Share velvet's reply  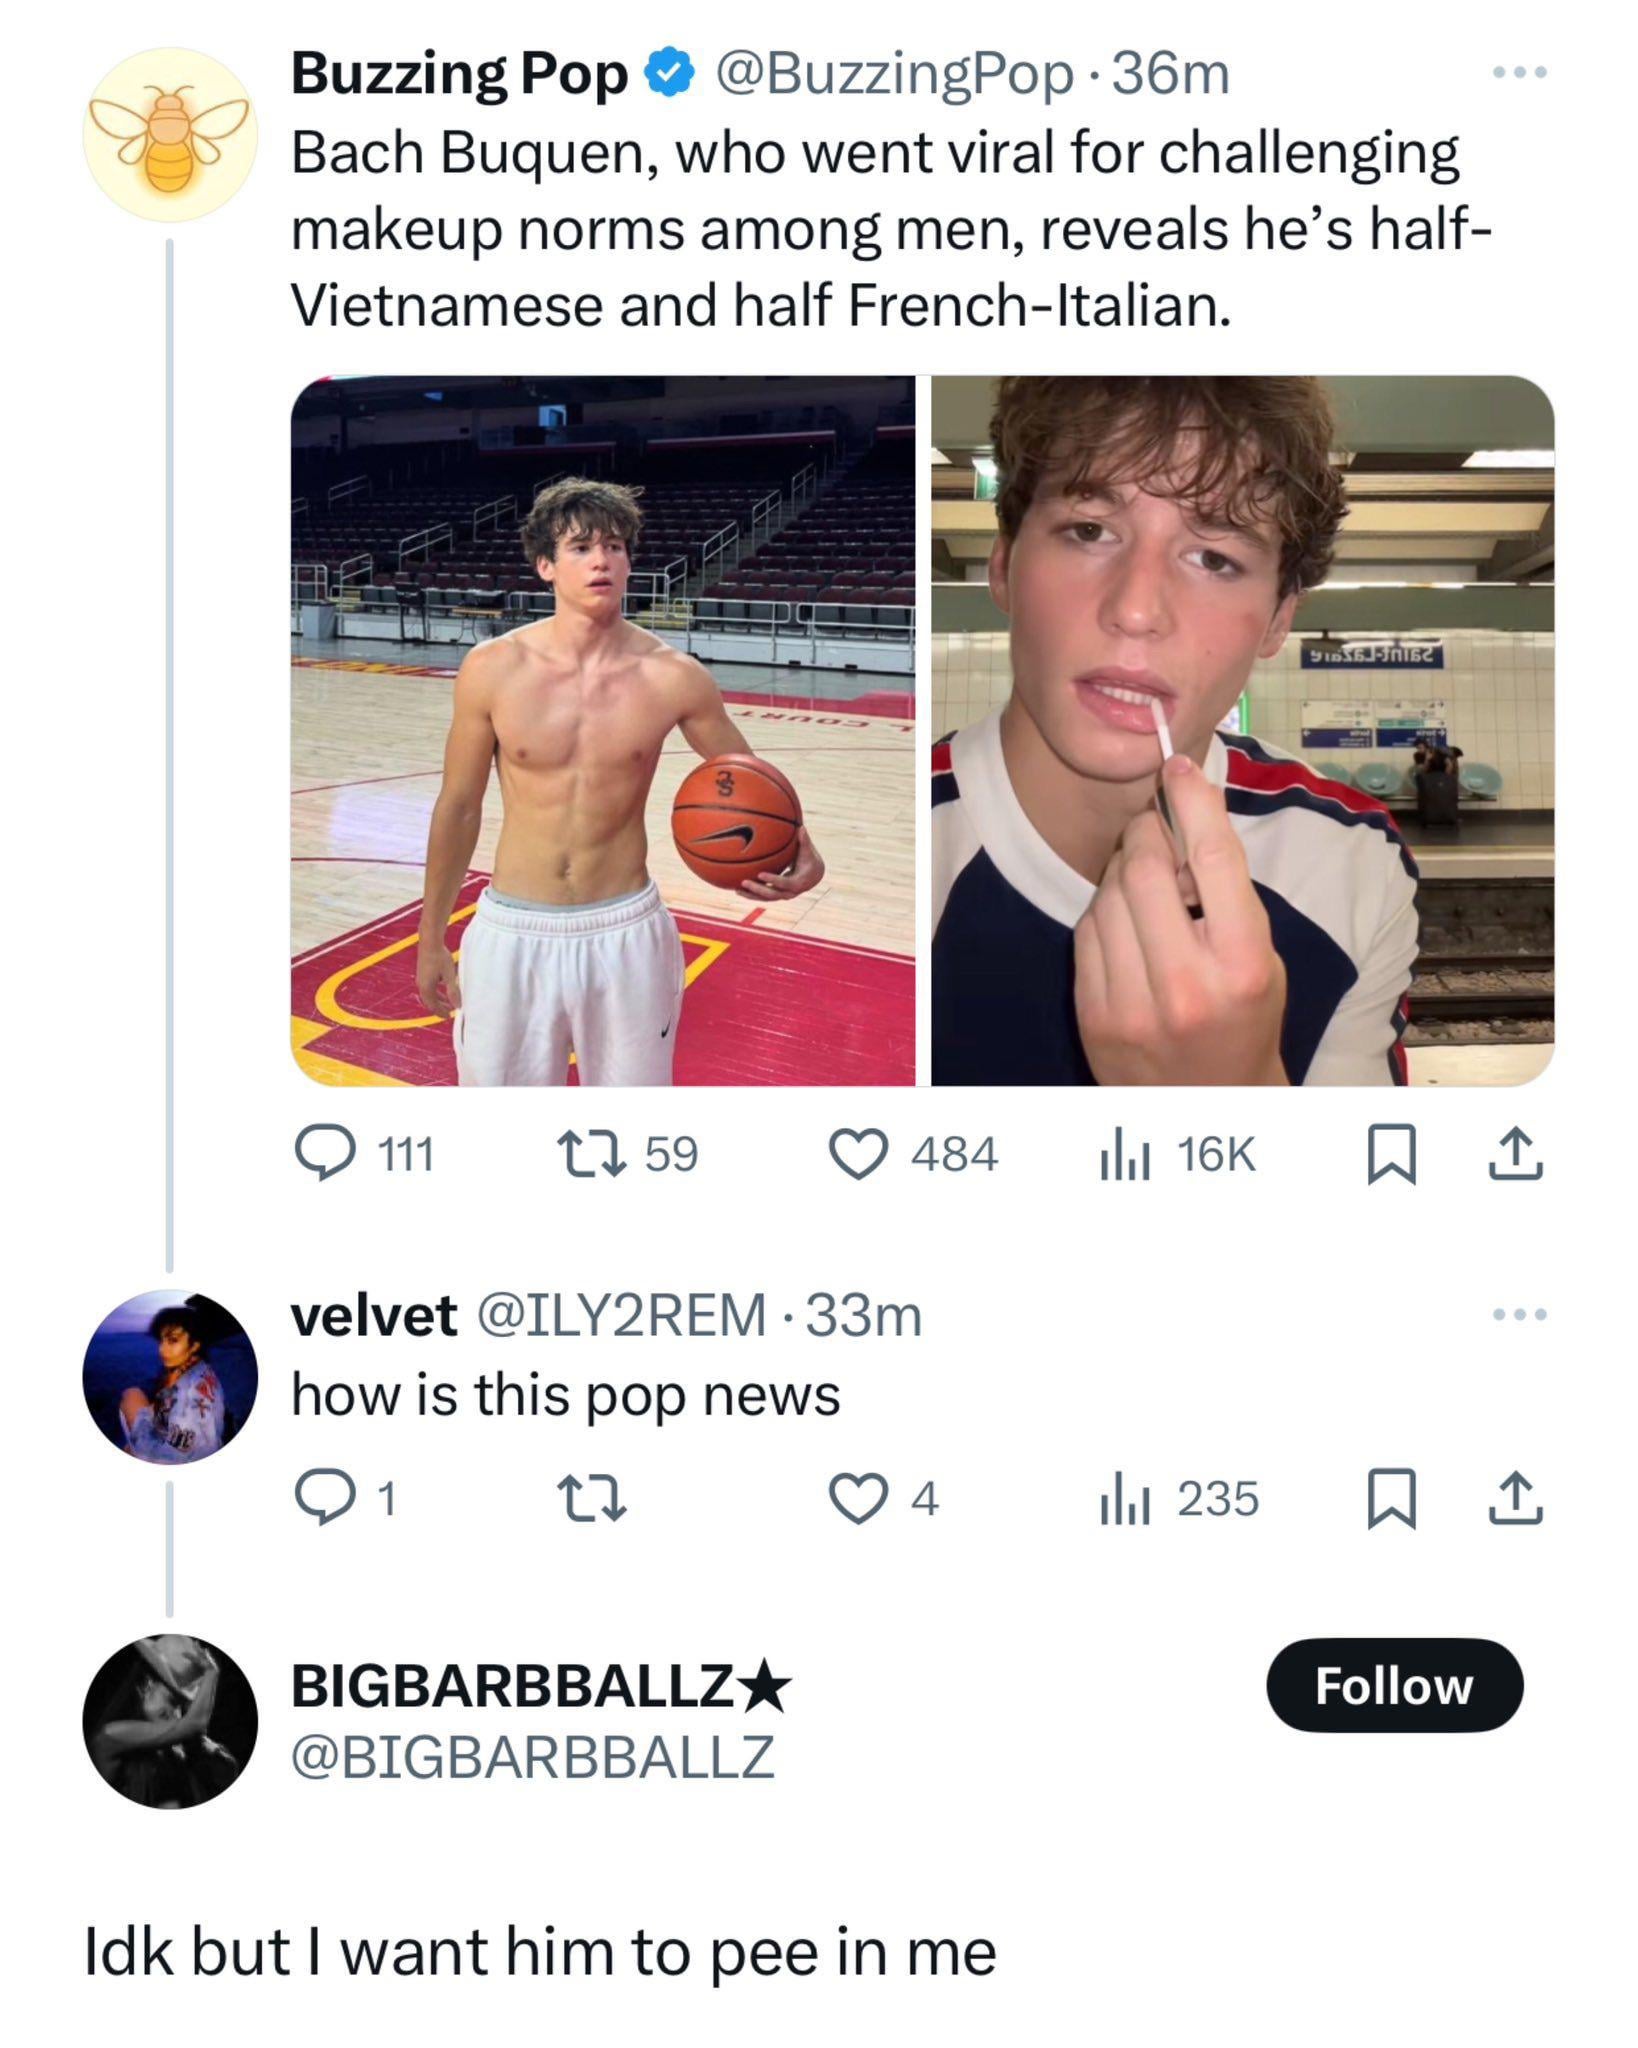pyautogui.click(x=1515, y=1498)
